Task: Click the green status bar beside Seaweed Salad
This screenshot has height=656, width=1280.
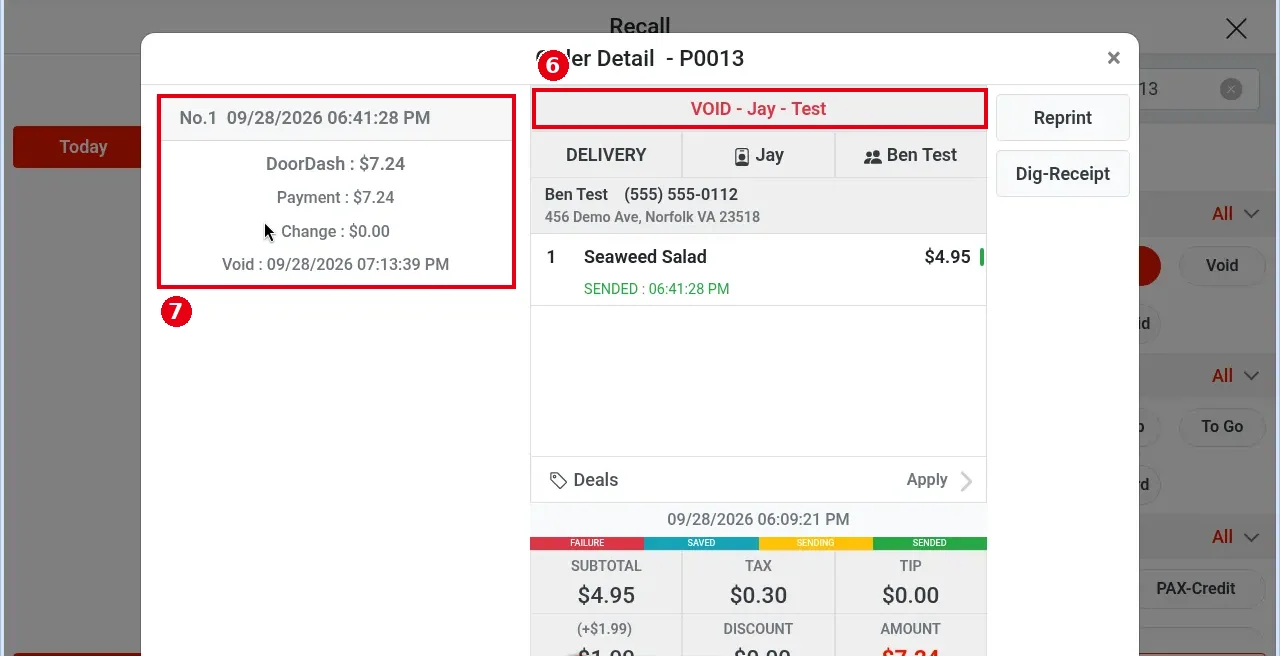Action: click(982, 257)
